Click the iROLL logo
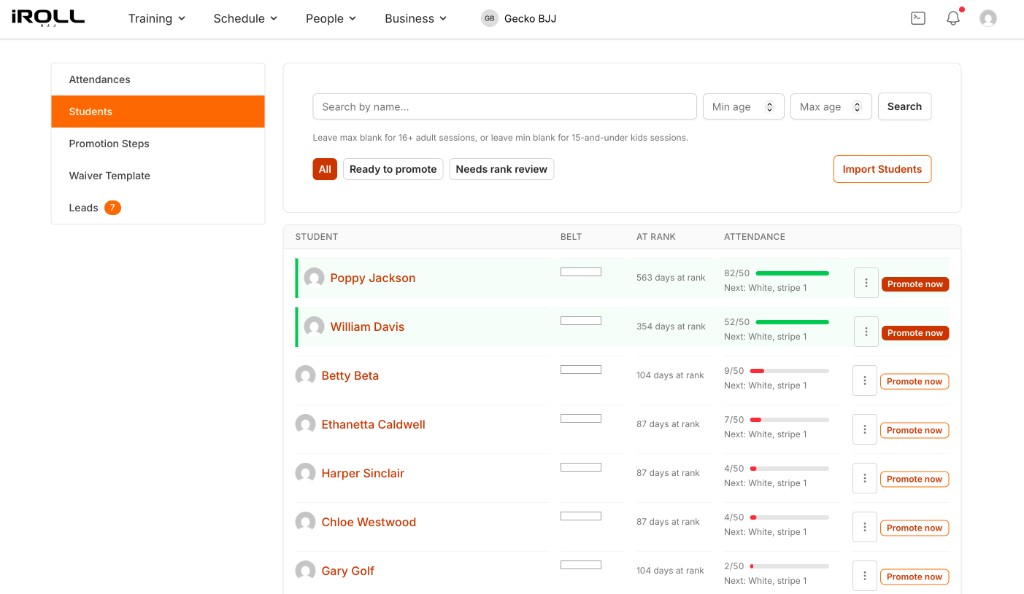This screenshot has height=594, width=1024. pos(48,18)
